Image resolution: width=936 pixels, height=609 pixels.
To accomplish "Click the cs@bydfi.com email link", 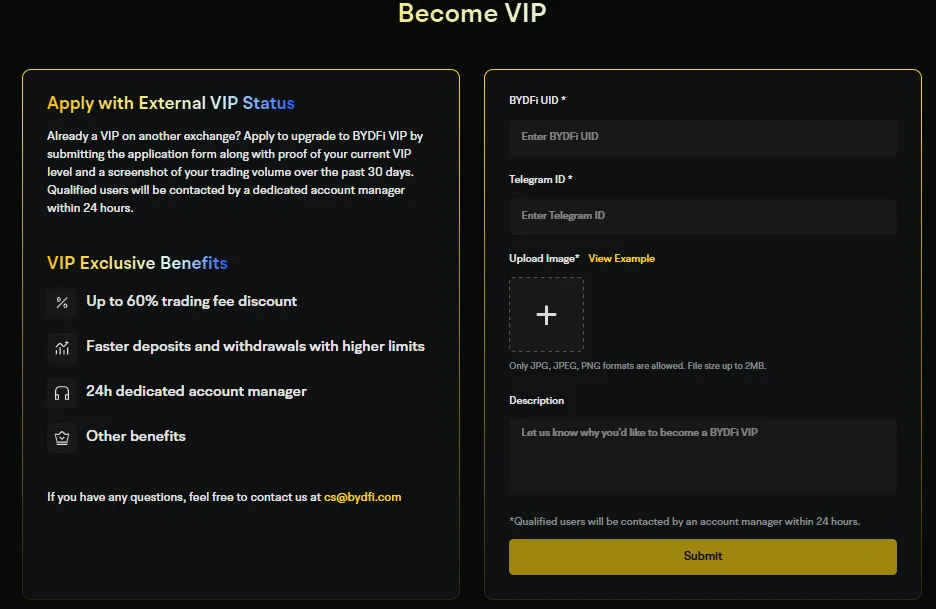I will [x=362, y=497].
